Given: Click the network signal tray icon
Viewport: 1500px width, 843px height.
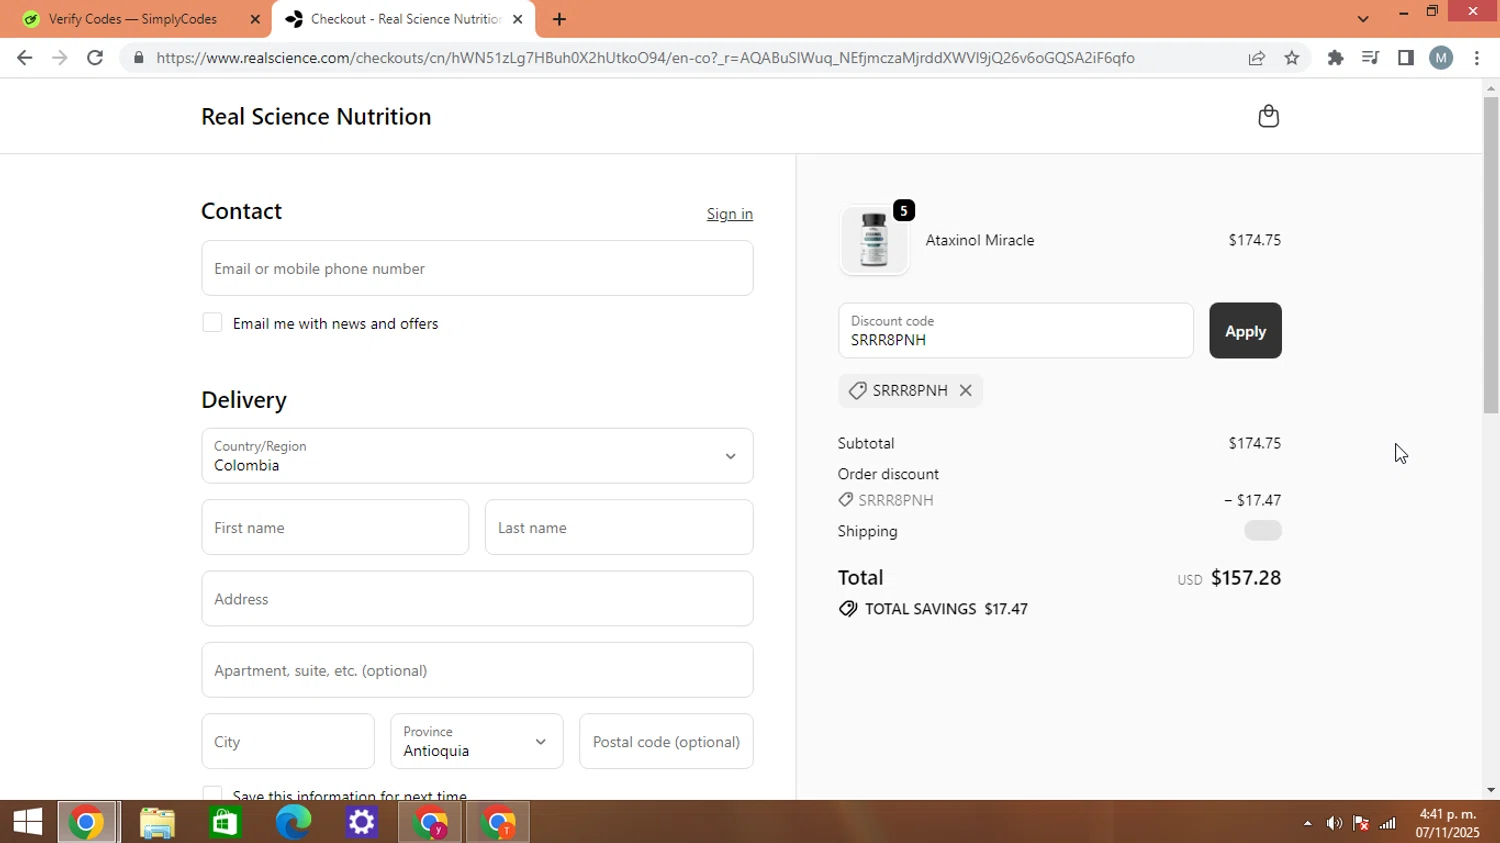Looking at the screenshot, I should (1388, 823).
